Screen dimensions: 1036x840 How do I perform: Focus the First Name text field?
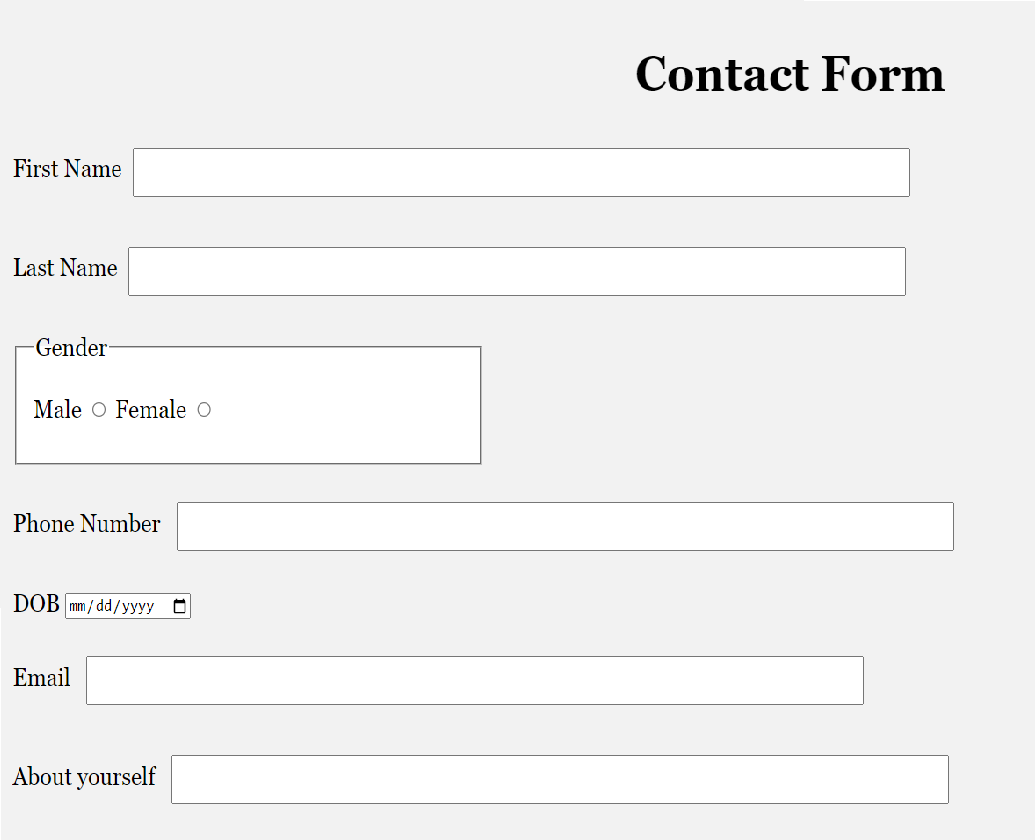click(x=521, y=172)
